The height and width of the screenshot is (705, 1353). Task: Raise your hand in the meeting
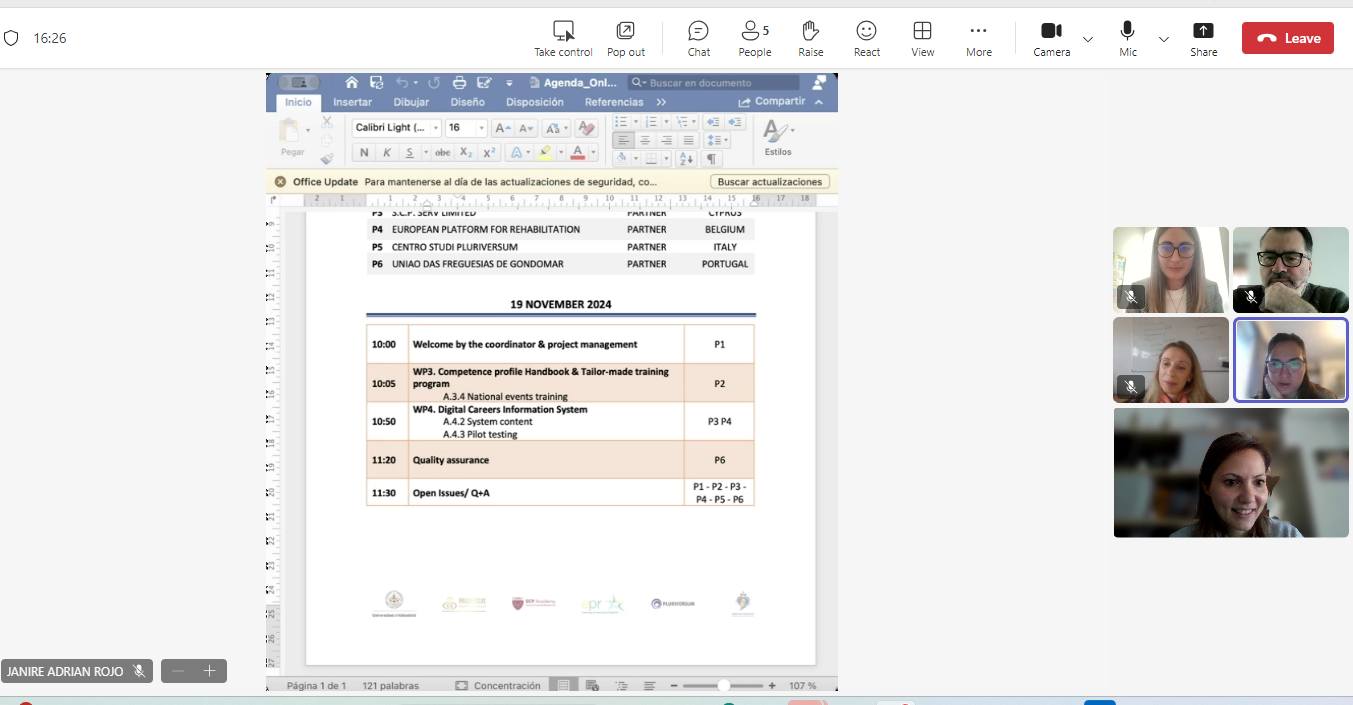point(810,38)
